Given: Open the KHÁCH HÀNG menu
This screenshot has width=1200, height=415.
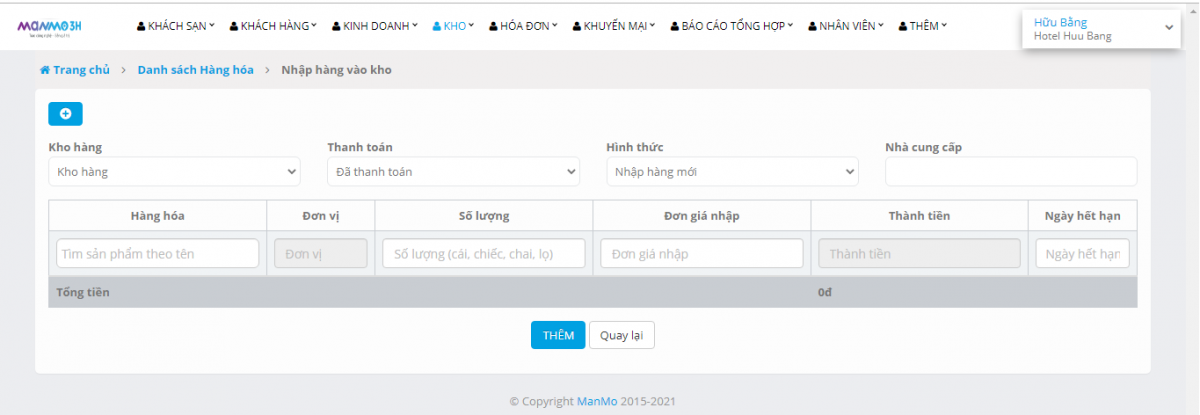Looking at the screenshot, I should coord(273,26).
